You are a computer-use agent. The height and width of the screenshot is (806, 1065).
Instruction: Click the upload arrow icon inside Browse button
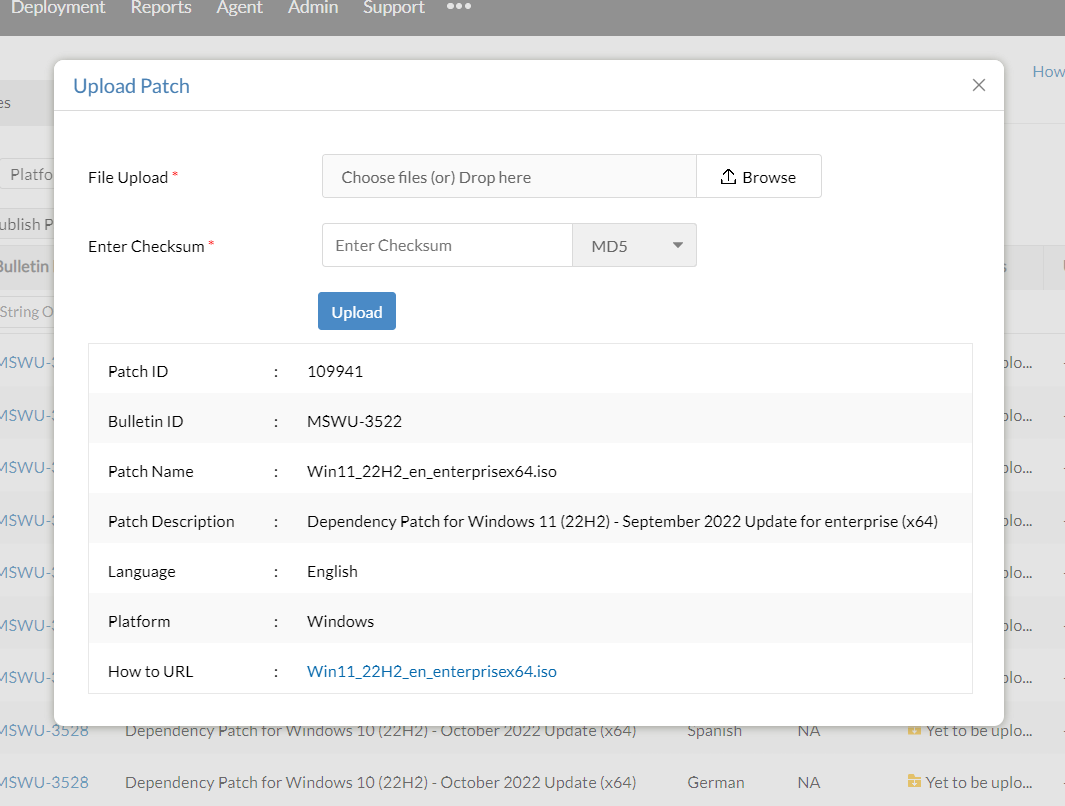[729, 176]
